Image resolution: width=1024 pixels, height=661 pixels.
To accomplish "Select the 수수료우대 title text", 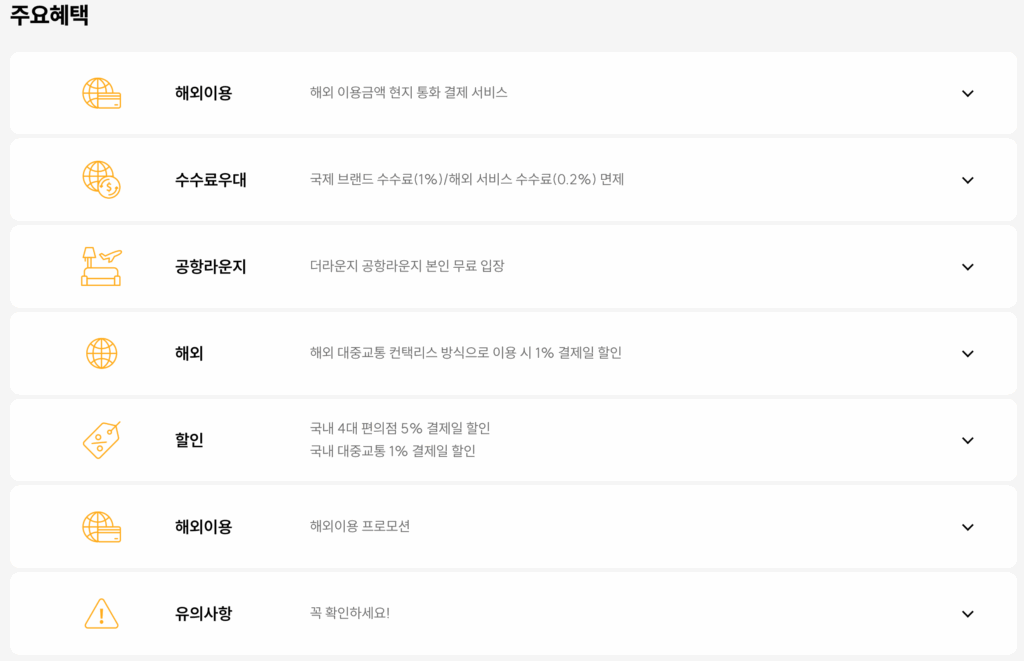I will coord(210,180).
